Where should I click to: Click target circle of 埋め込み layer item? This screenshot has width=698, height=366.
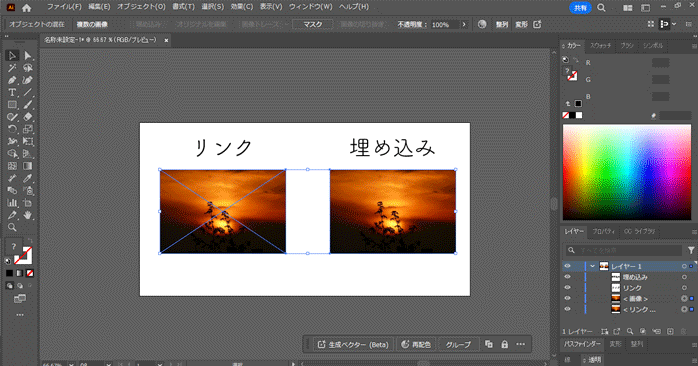coord(684,277)
